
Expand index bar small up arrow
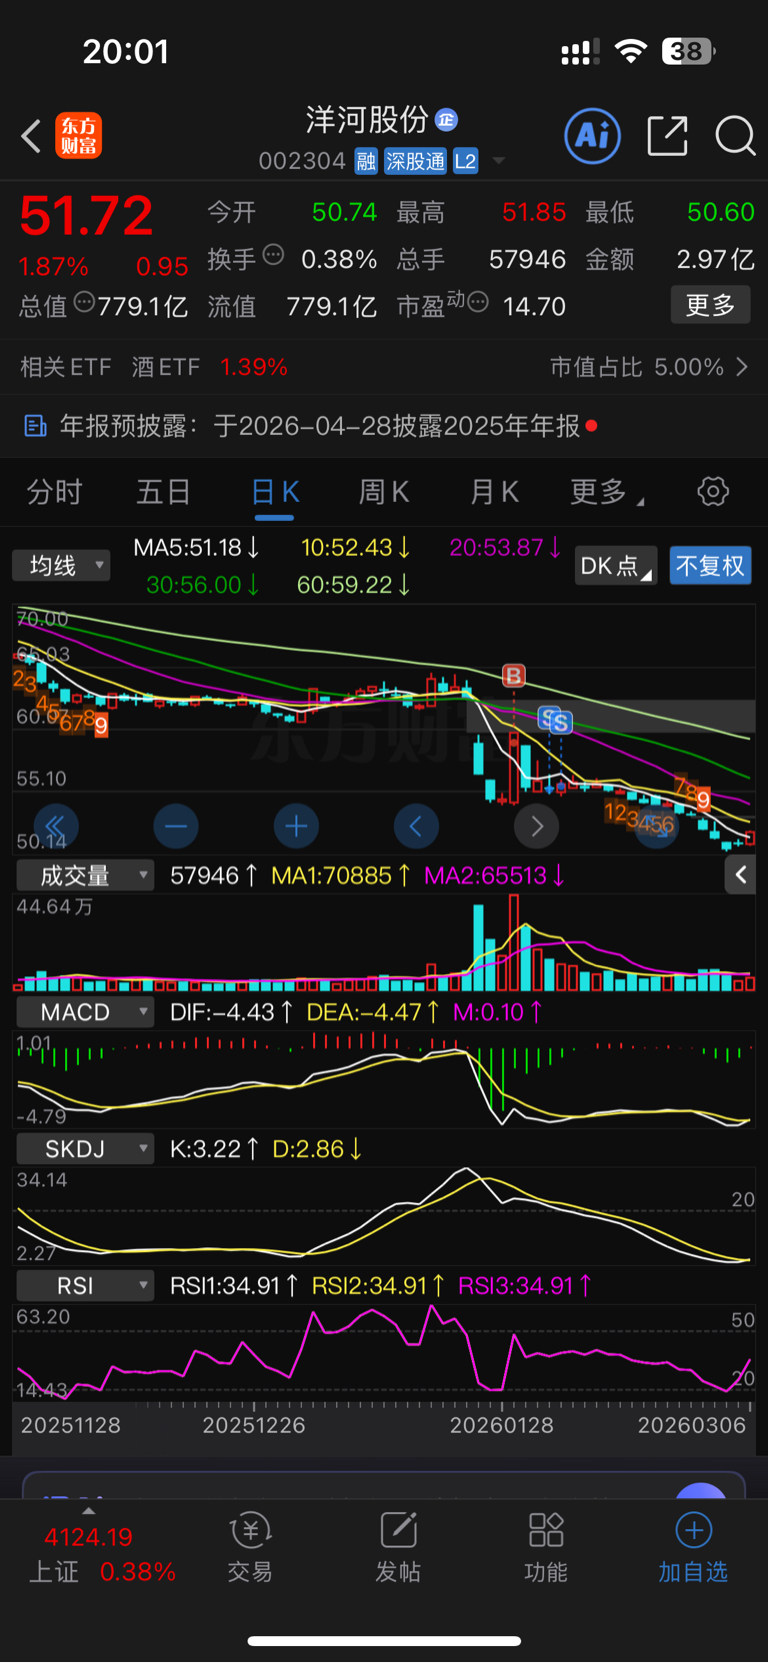click(89, 1511)
